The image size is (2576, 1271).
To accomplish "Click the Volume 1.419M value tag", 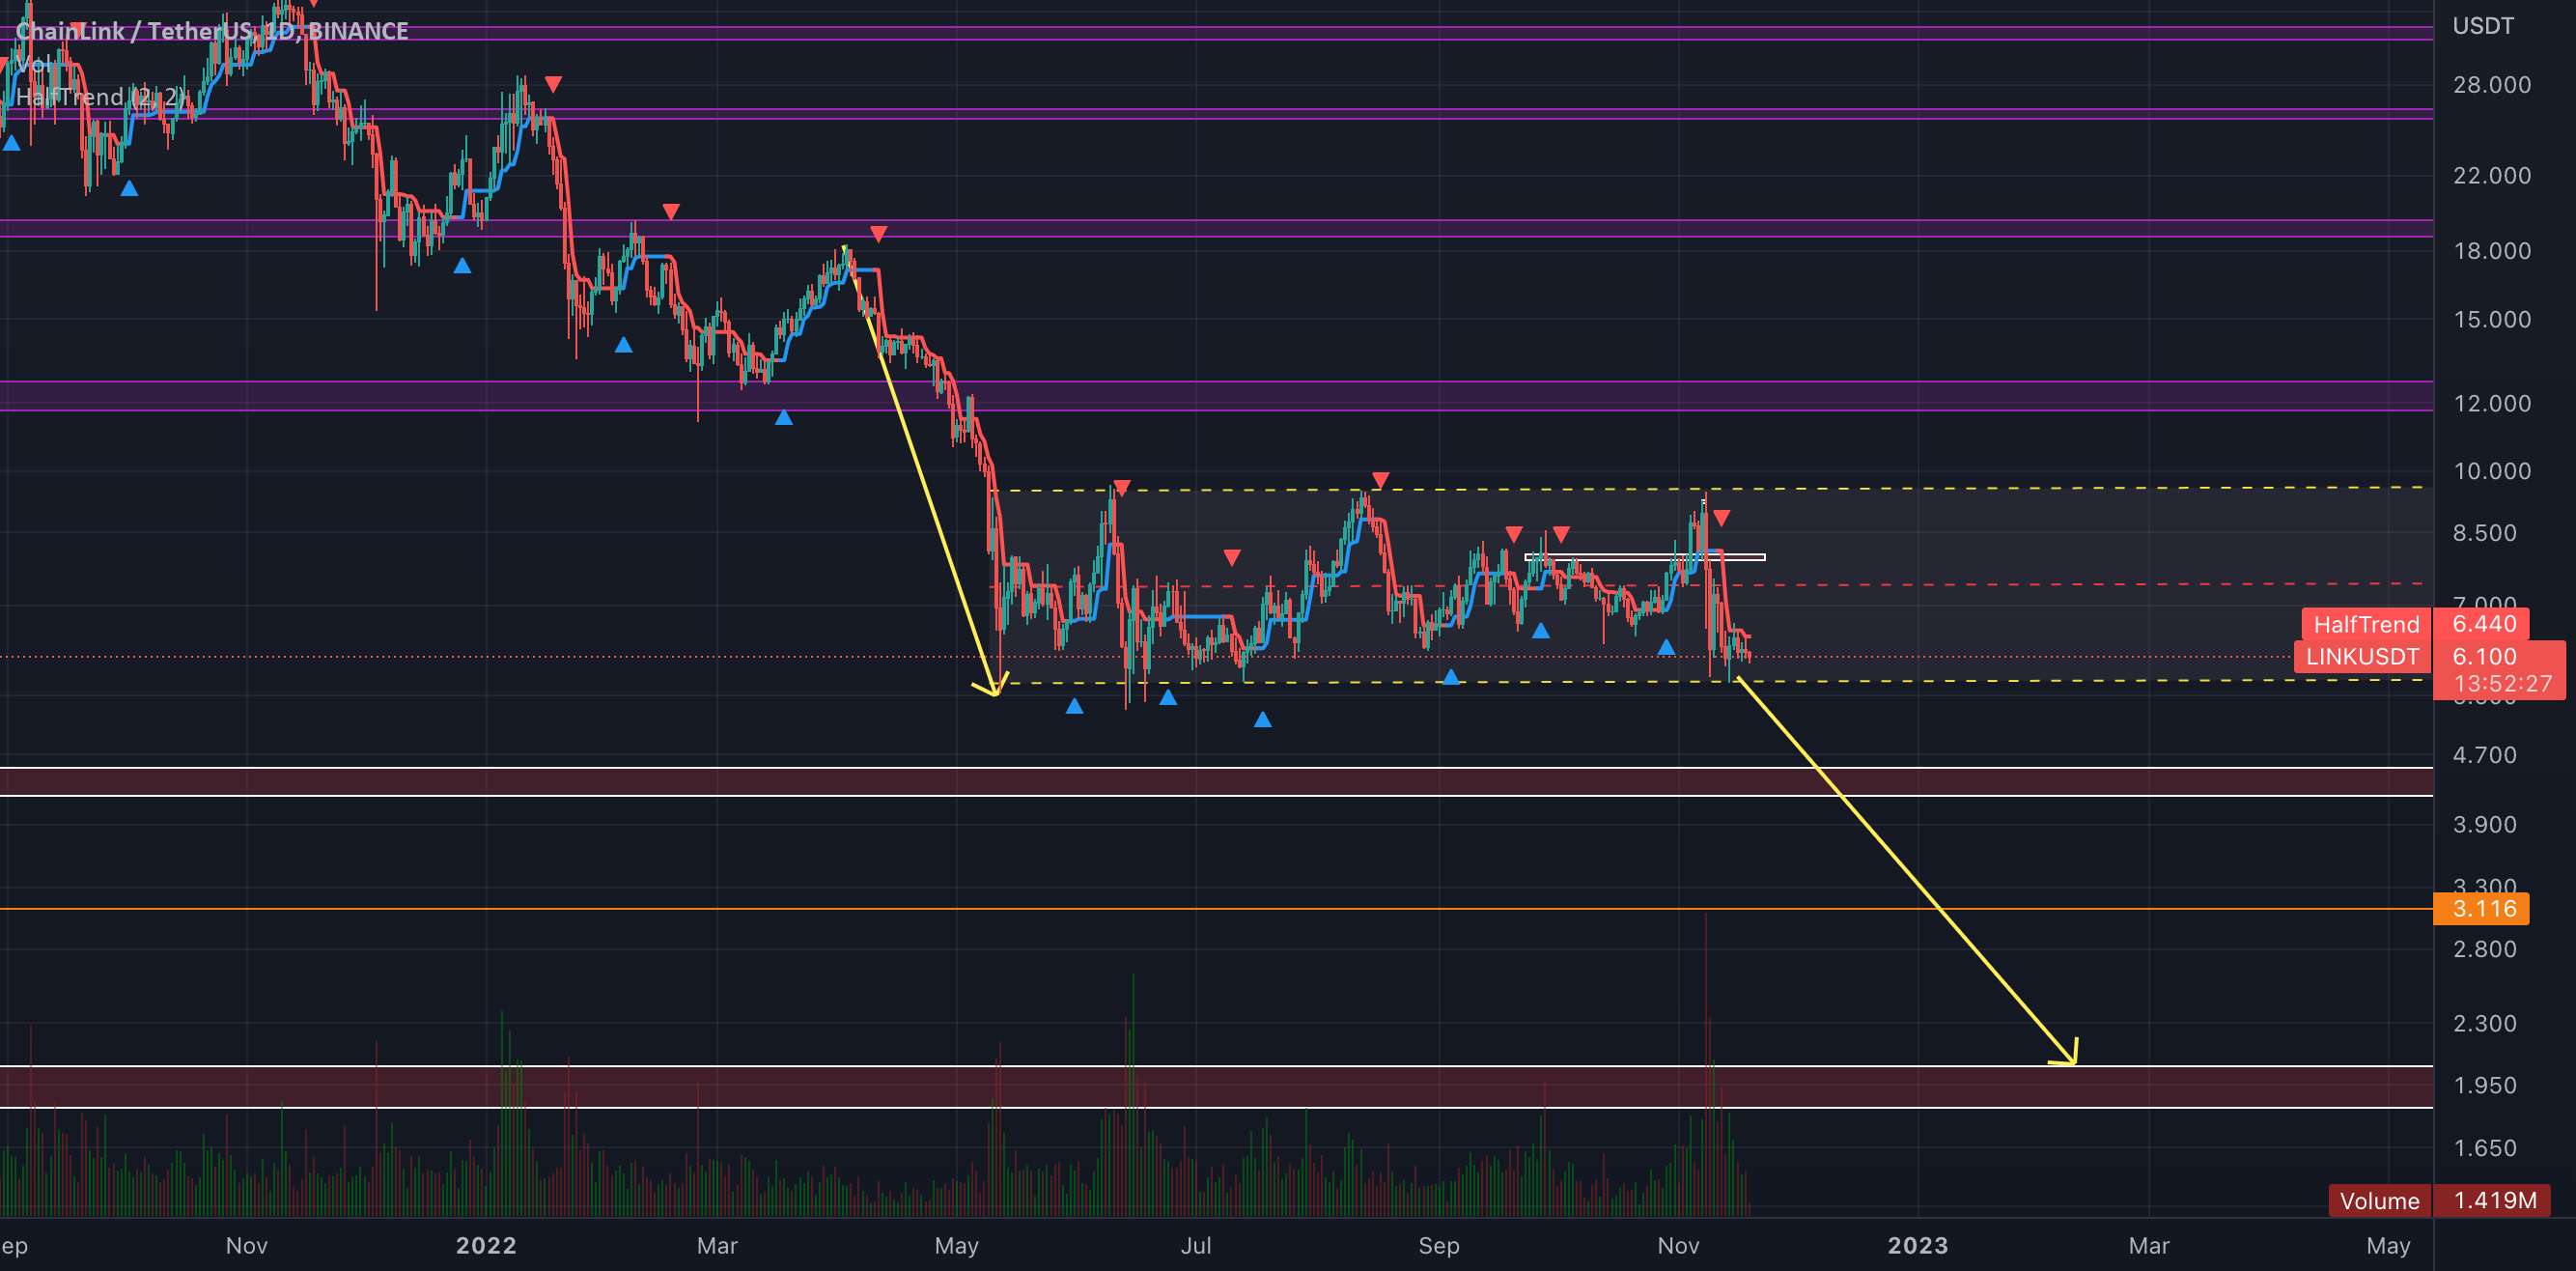I will point(2440,1200).
